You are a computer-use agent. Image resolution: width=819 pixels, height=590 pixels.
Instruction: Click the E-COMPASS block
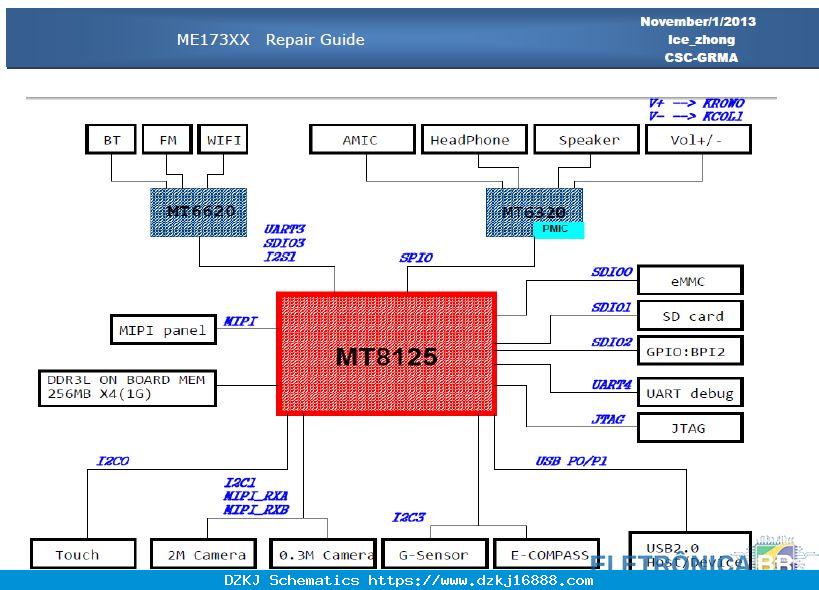[547, 554]
